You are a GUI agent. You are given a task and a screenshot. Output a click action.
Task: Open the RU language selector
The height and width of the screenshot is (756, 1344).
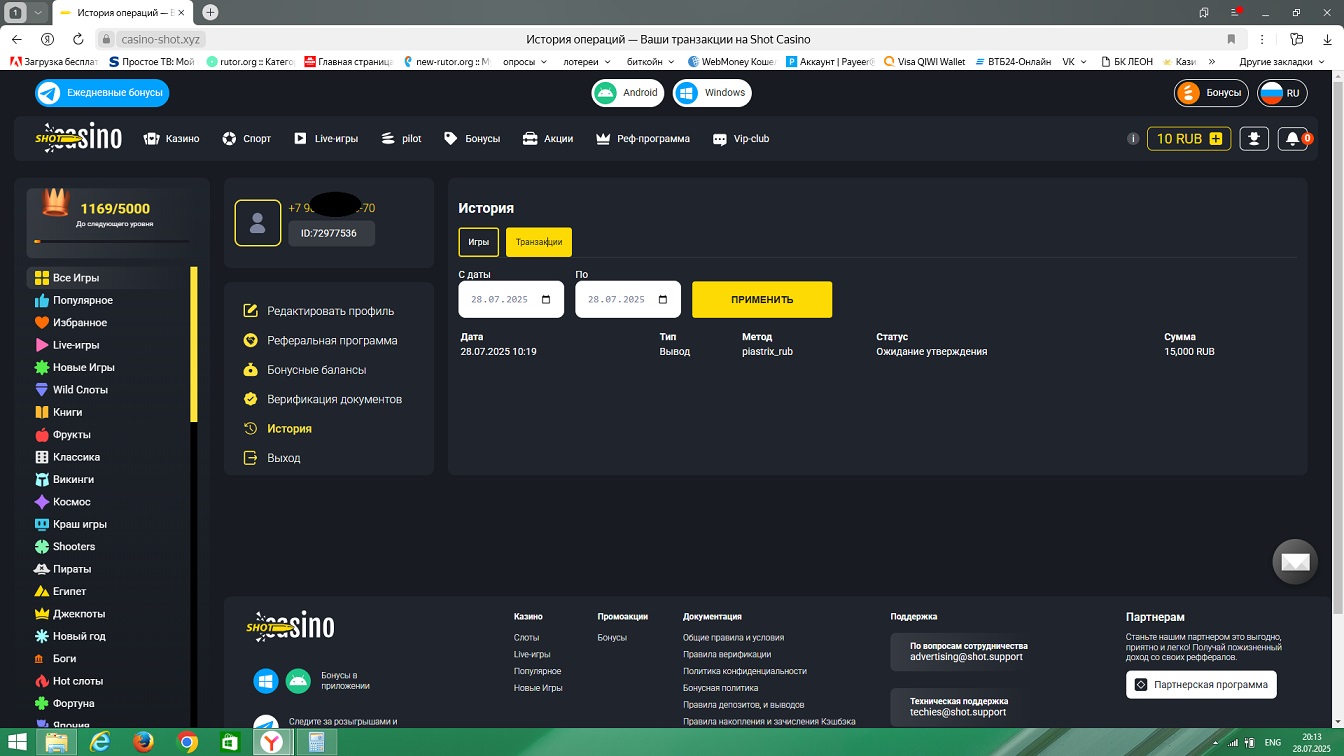(1282, 93)
